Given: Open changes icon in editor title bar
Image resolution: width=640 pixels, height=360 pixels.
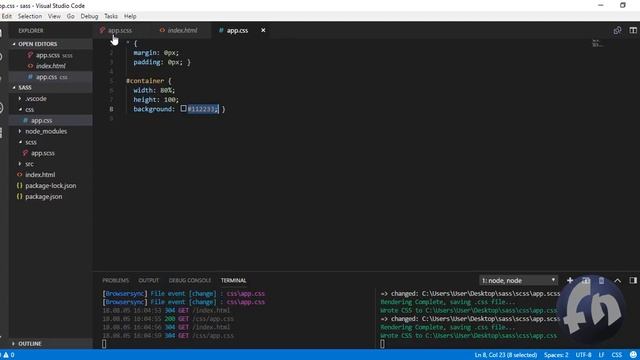Looking at the screenshot, I should pyautogui.click(x=617, y=31).
